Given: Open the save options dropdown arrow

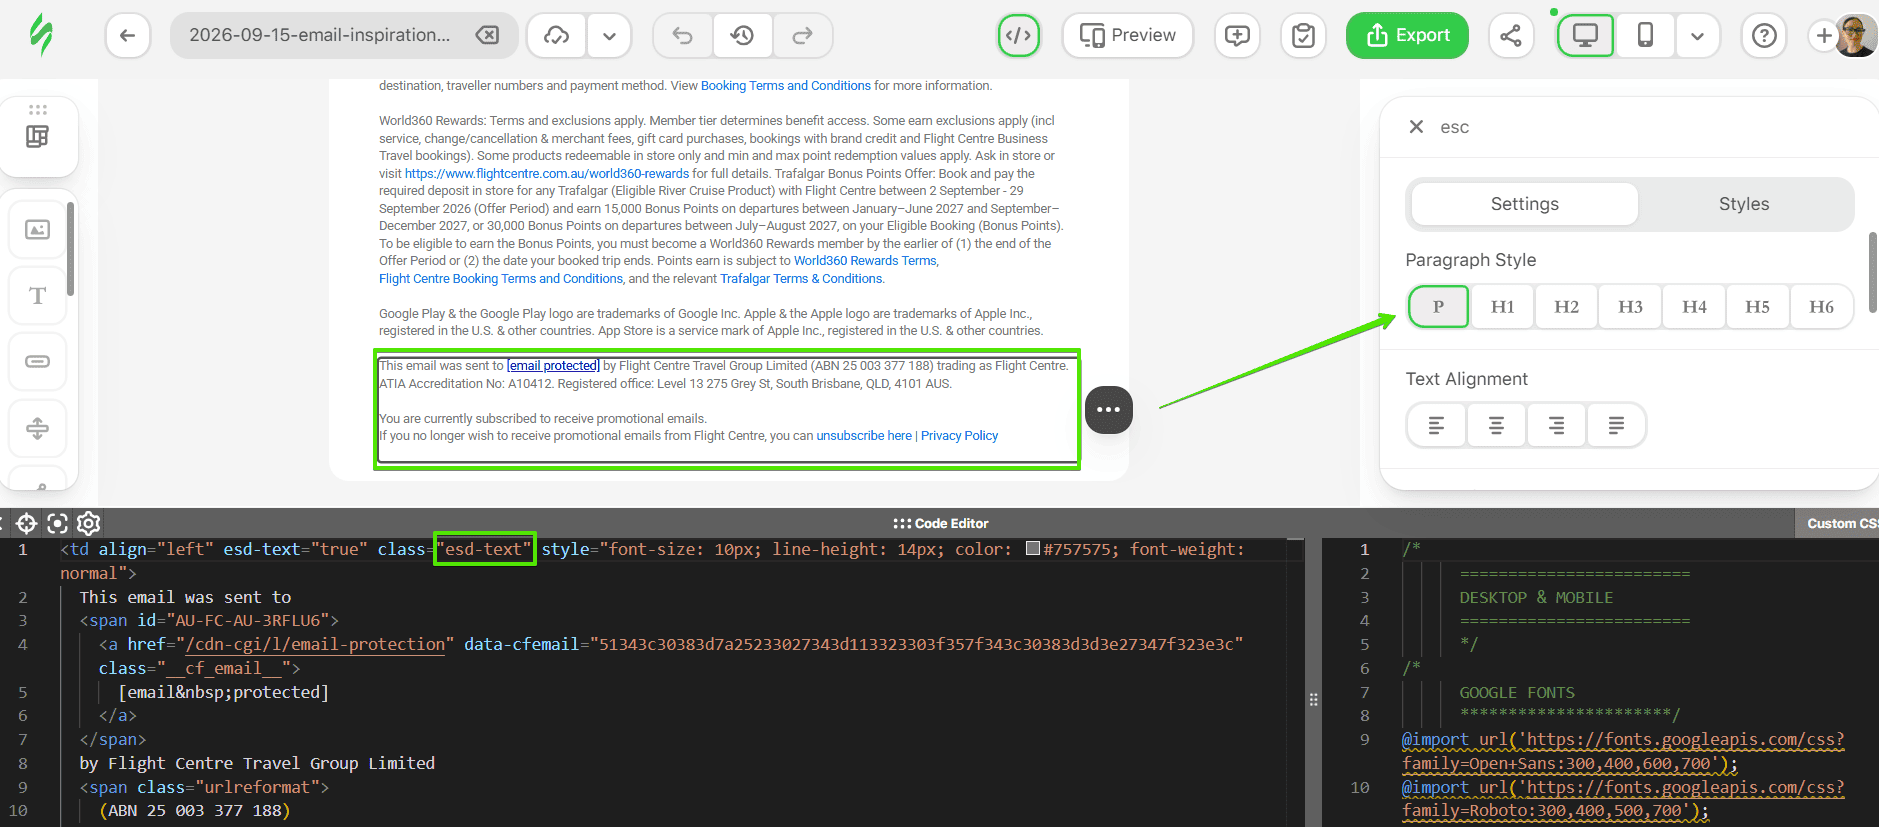Looking at the screenshot, I should pyautogui.click(x=609, y=36).
